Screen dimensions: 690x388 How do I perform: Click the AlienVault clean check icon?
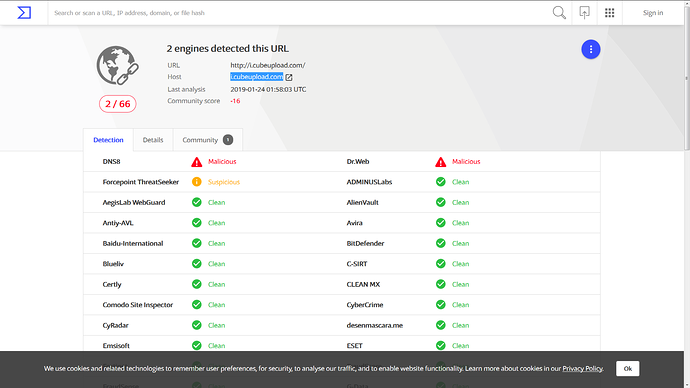point(440,202)
